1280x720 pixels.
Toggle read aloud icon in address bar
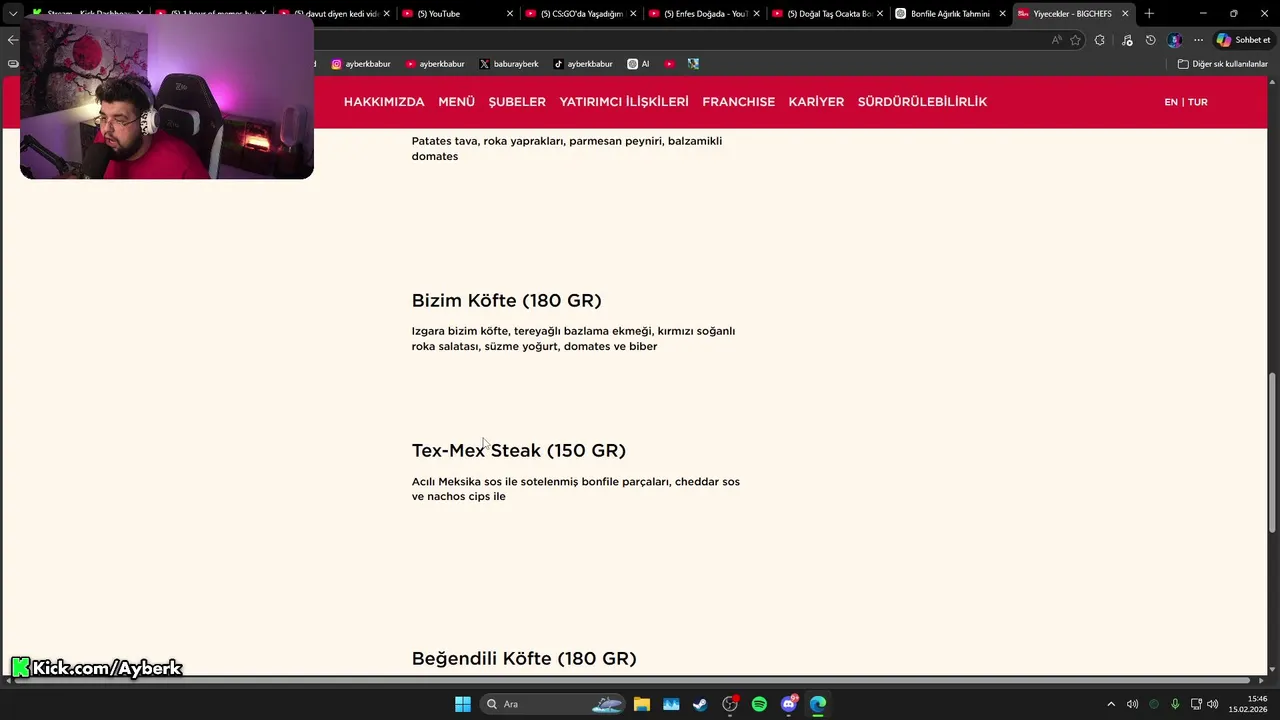click(1056, 40)
